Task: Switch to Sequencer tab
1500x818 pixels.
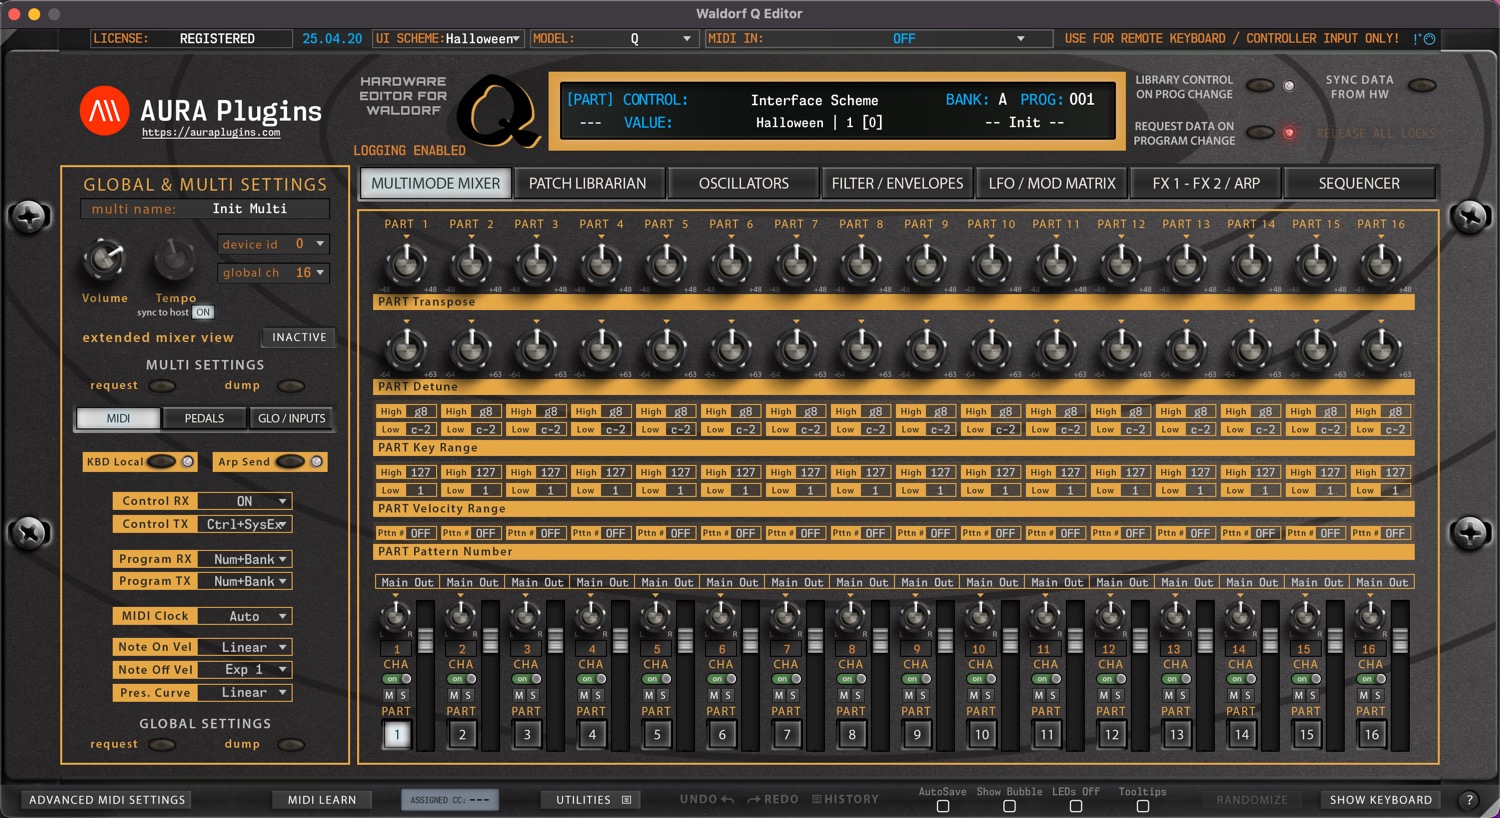Action: point(1359,184)
